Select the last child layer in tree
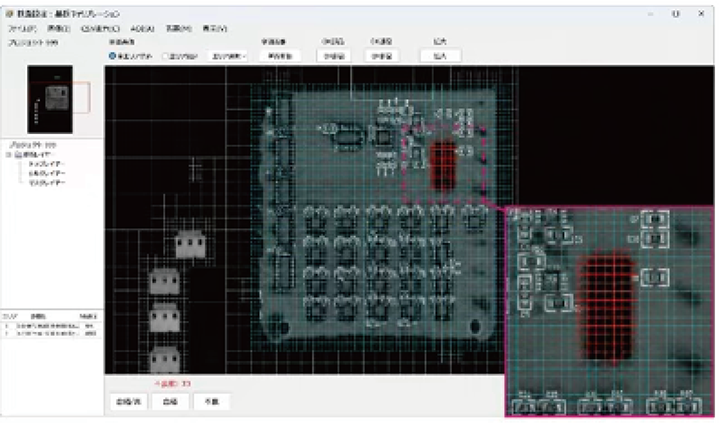 (47, 183)
